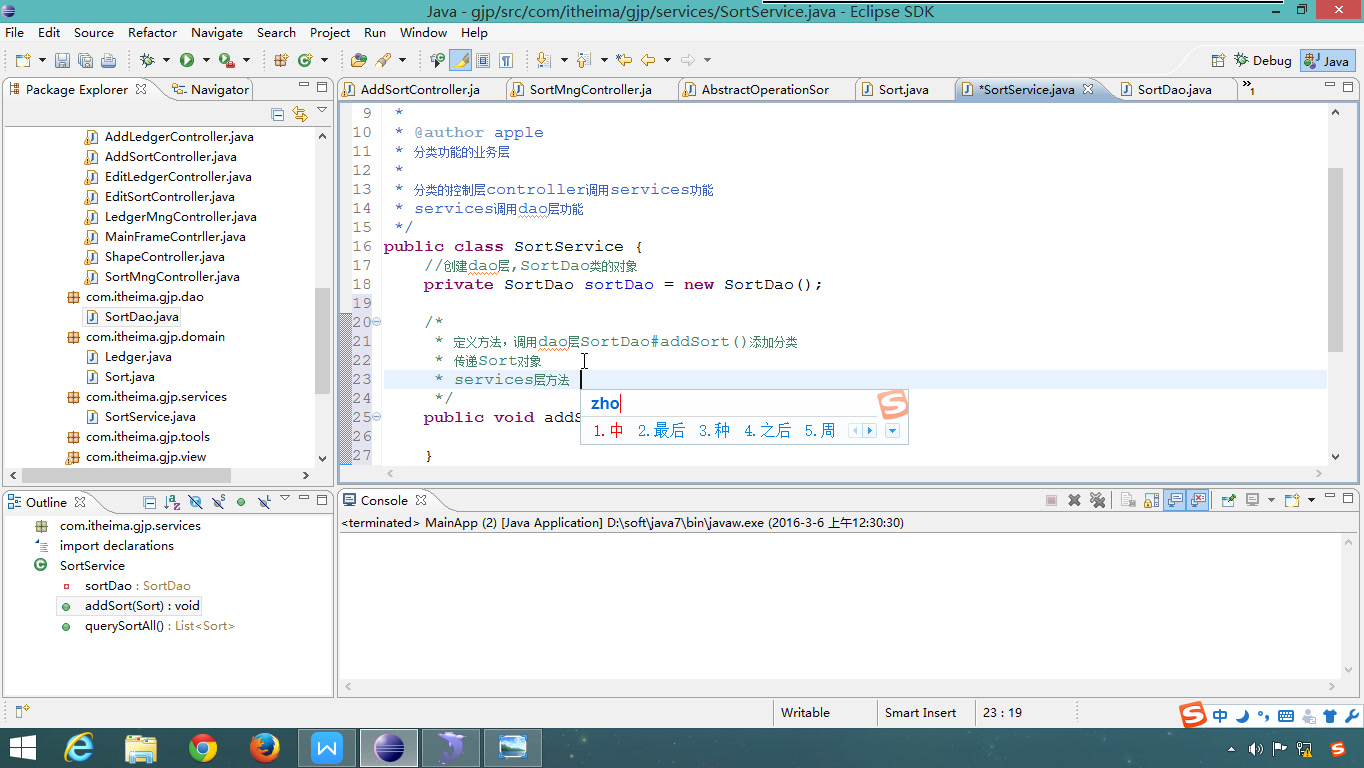Click Remove All Terminated Launches in Console

[x=1097, y=500]
